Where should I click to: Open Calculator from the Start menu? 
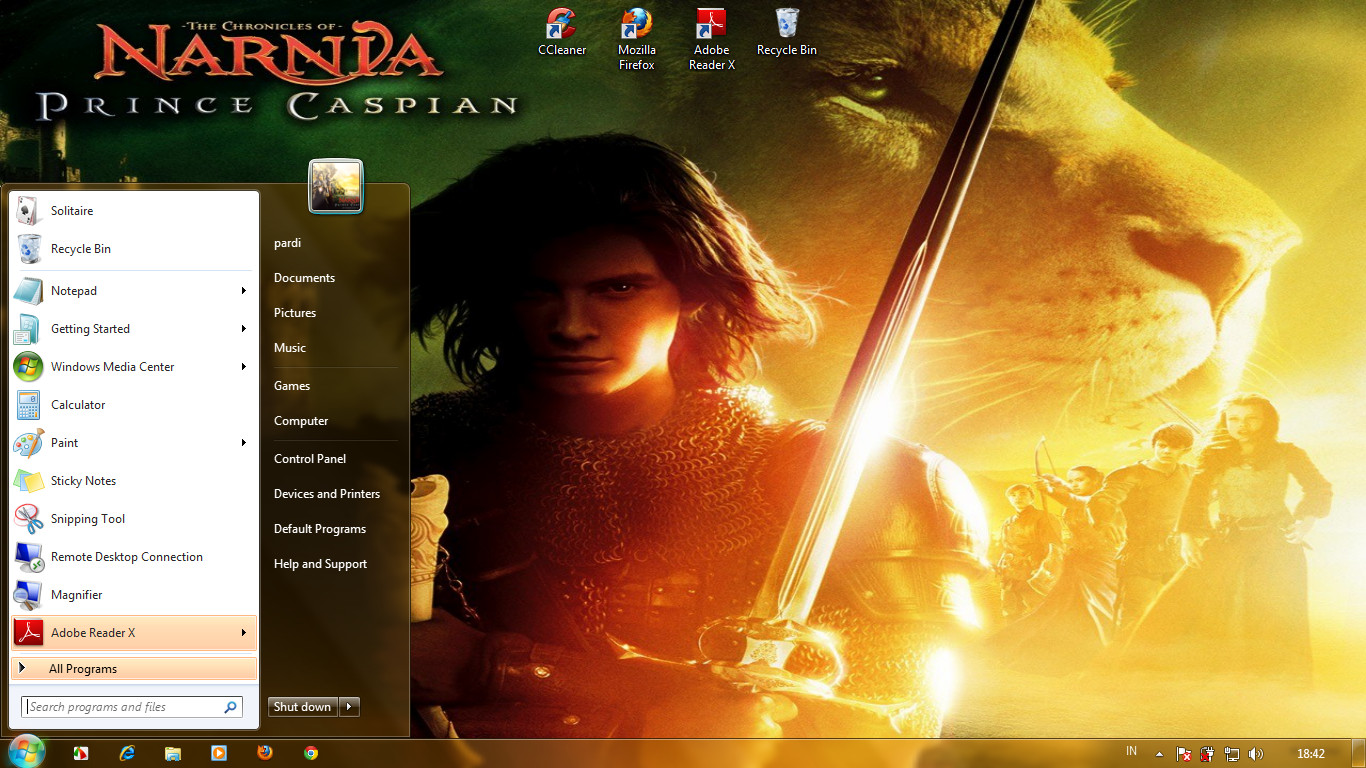pyautogui.click(x=134, y=405)
